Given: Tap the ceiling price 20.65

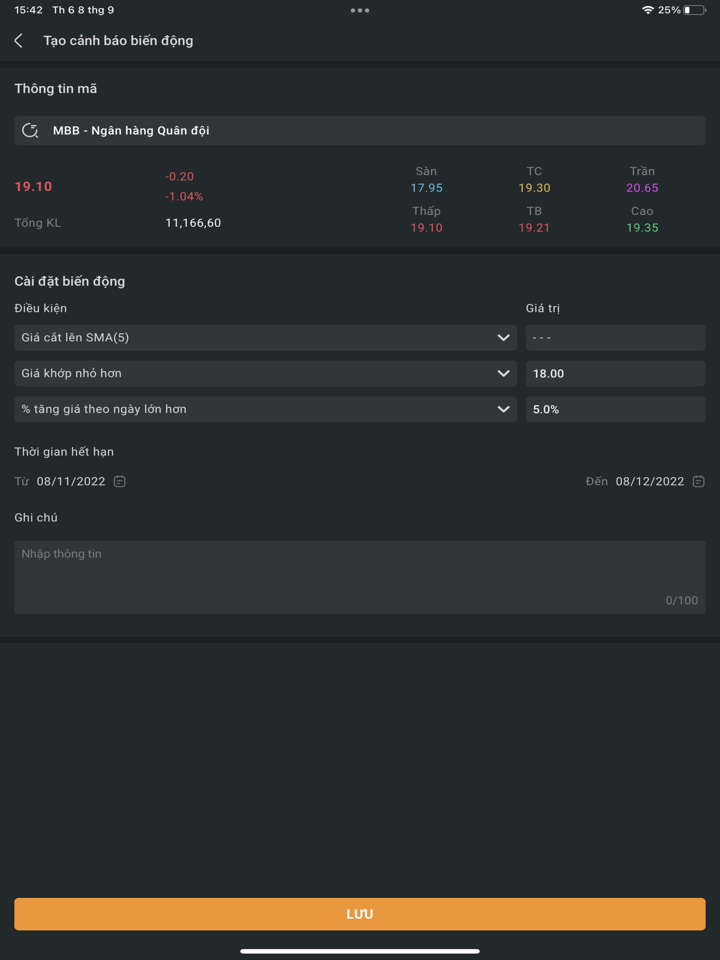Looking at the screenshot, I should (x=642, y=188).
